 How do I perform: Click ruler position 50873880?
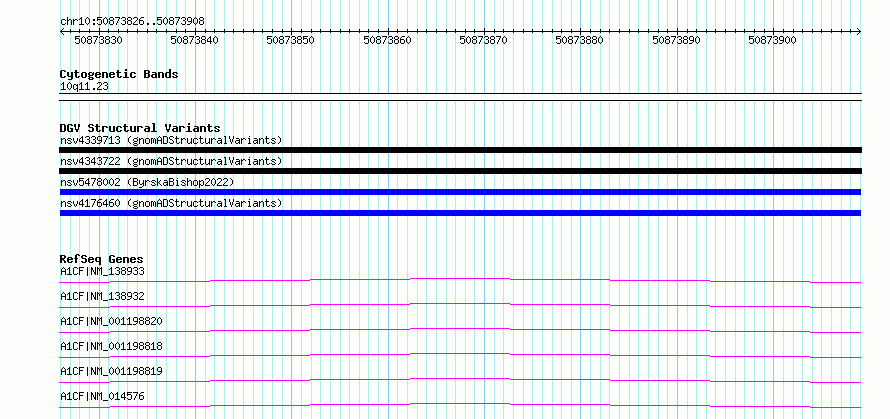pyautogui.click(x=580, y=40)
